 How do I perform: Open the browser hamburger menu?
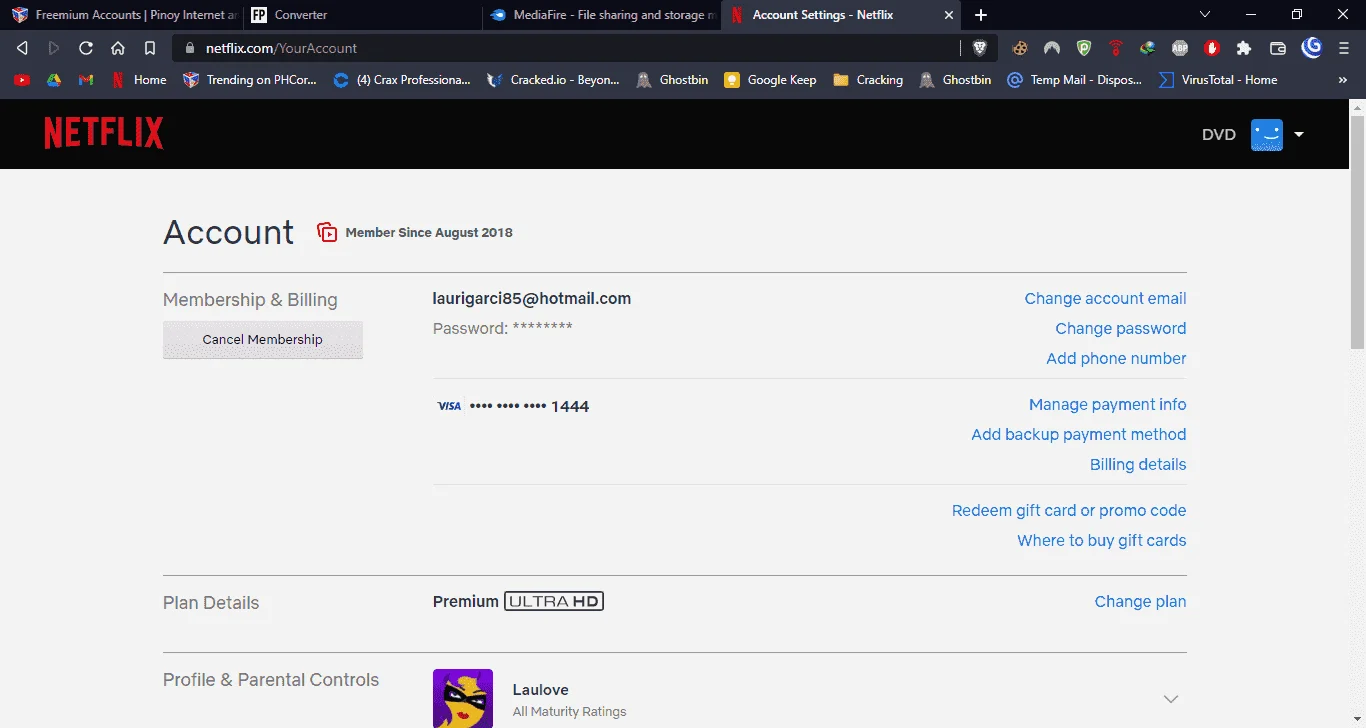pyautogui.click(x=1343, y=48)
